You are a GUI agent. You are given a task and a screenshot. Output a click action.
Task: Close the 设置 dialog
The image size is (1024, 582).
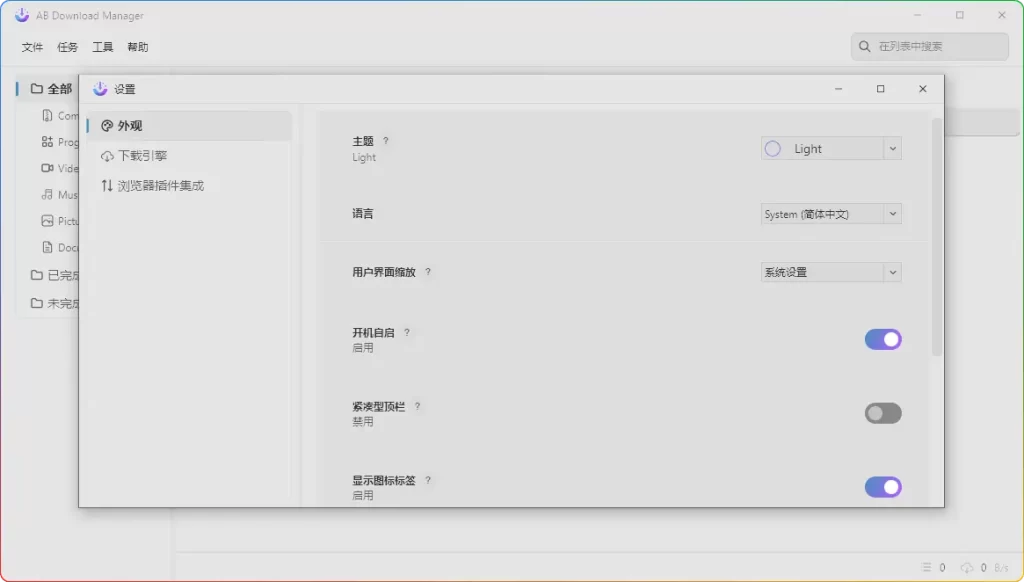point(923,89)
